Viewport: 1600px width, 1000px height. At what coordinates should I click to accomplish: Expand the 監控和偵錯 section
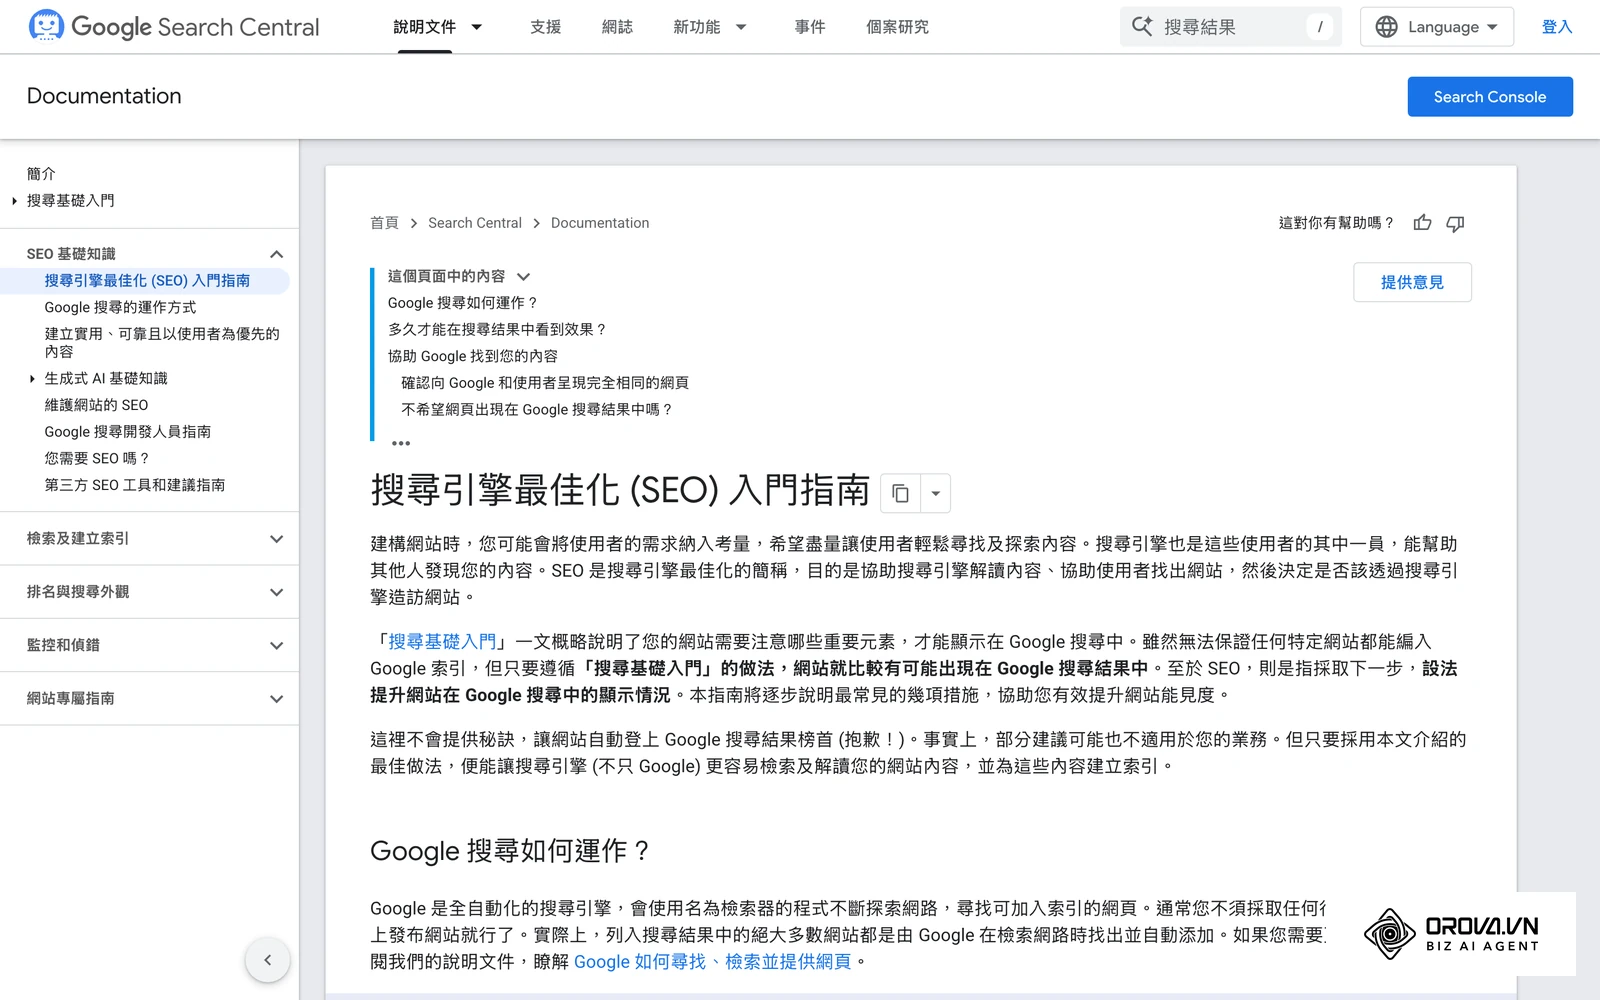click(277, 645)
